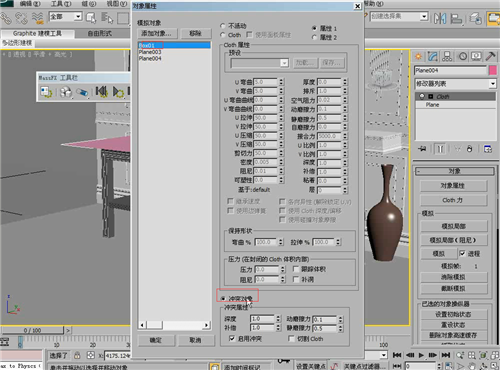Select the Inactive (不活动) radio button

[223, 26]
